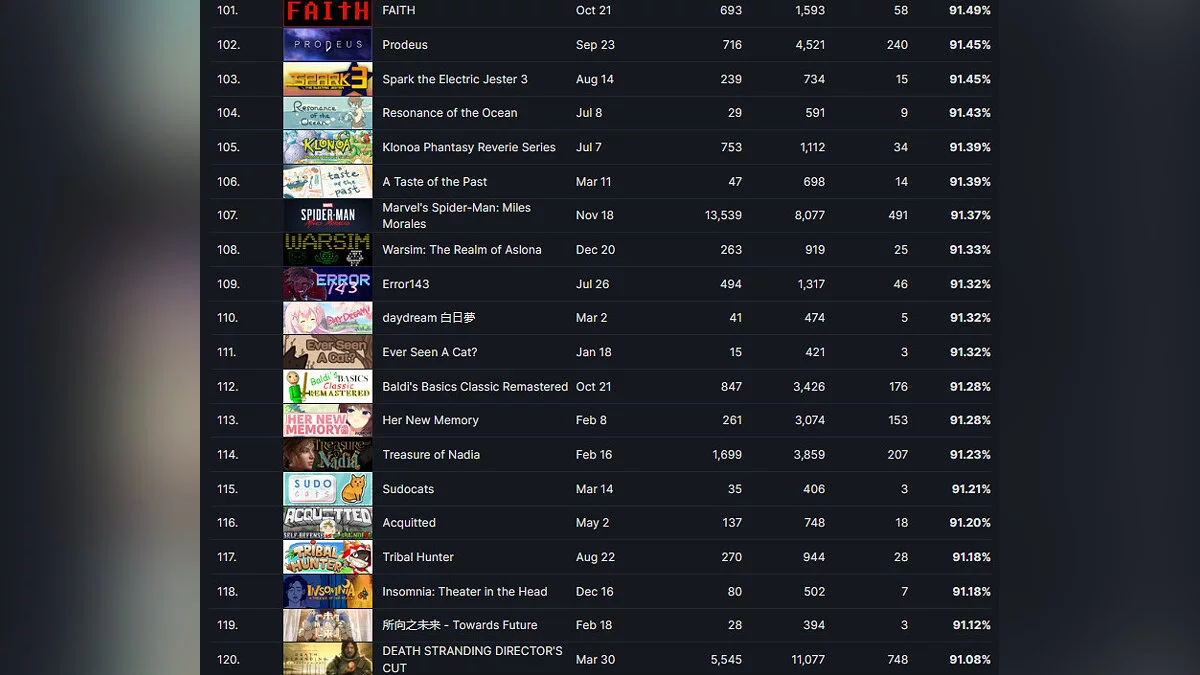Open the Tribal Hunter thumbnail image
1200x675 pixels.
pyautogui.click(x=328, y=557)
